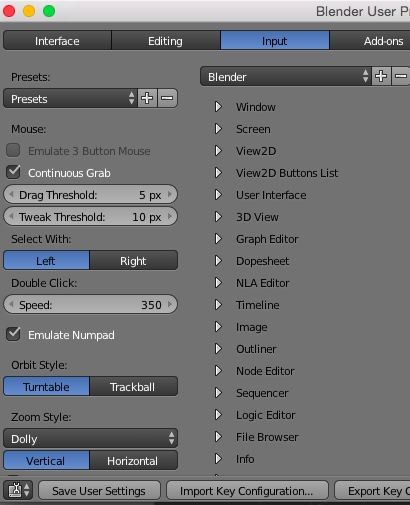The image size is (410, 505).
Task: Decrease double click Speed with left arrow
Action: (x=11, y=304)
